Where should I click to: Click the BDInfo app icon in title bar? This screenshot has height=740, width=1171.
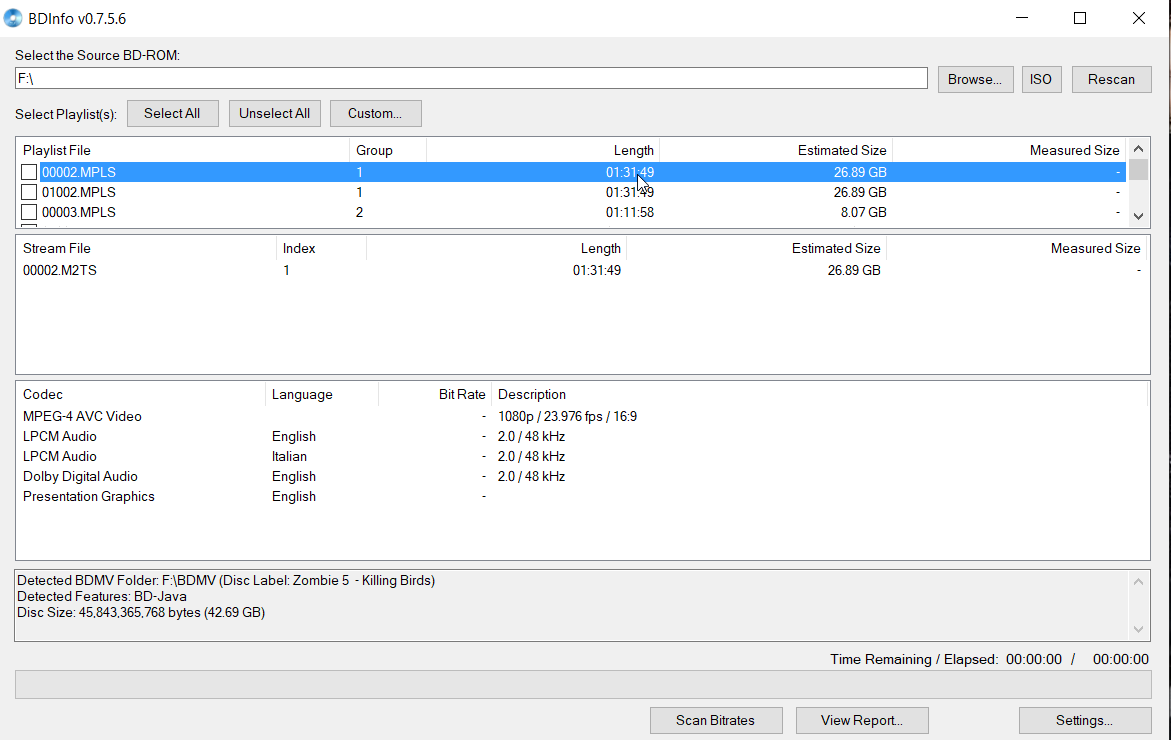(x=13, y=18)
